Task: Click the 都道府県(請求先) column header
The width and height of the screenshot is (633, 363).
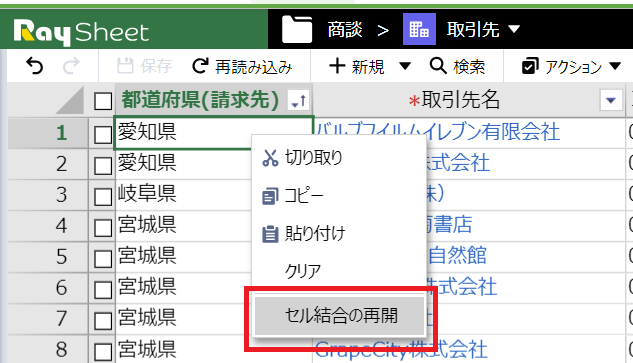Action: tap(200, 100)
